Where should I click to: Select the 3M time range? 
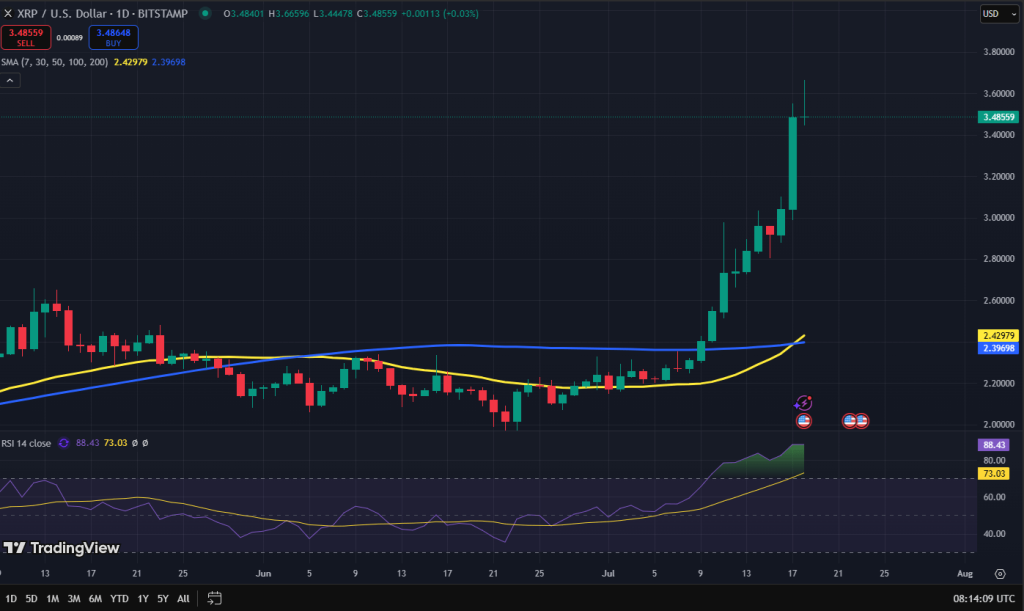[74, 599]
